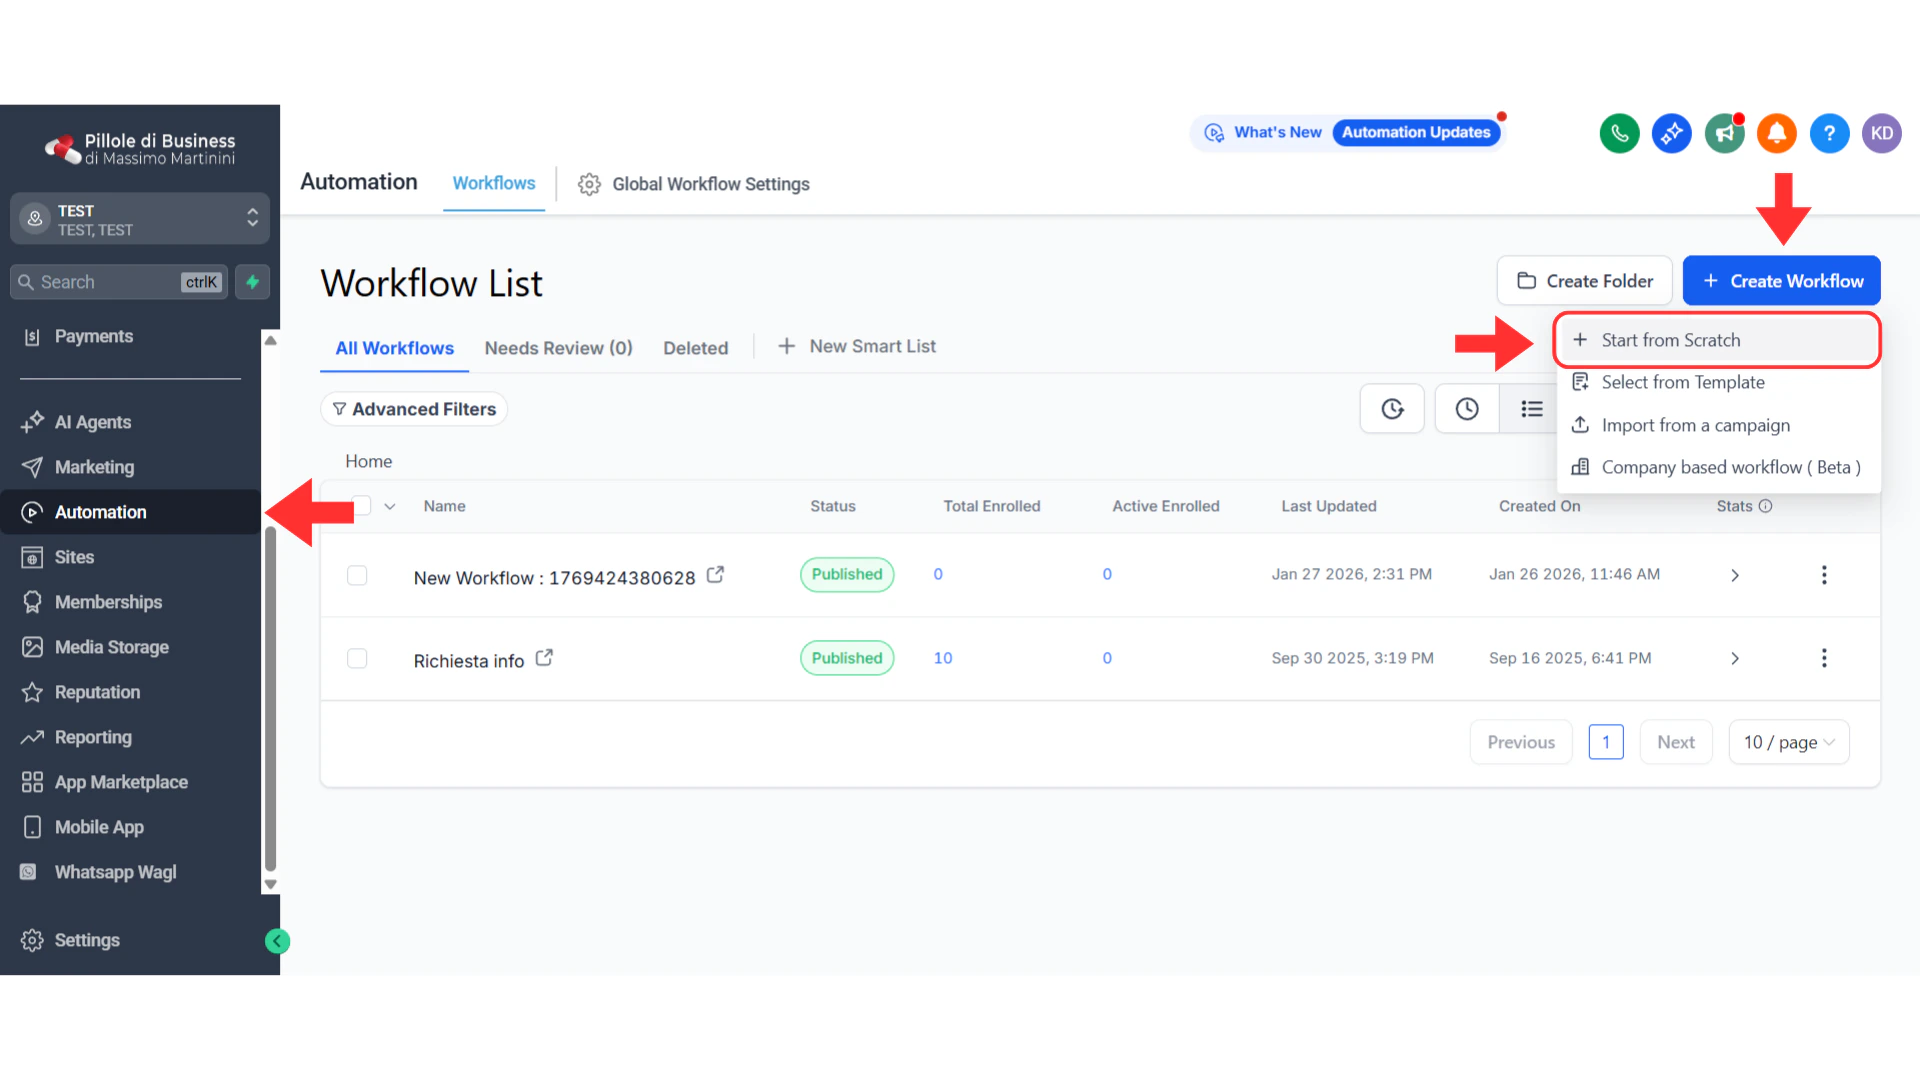Viewport: 1920px width, 1080px height.
Task: Click What's New Automation Updates banner
Action: tap(1347, 132)
